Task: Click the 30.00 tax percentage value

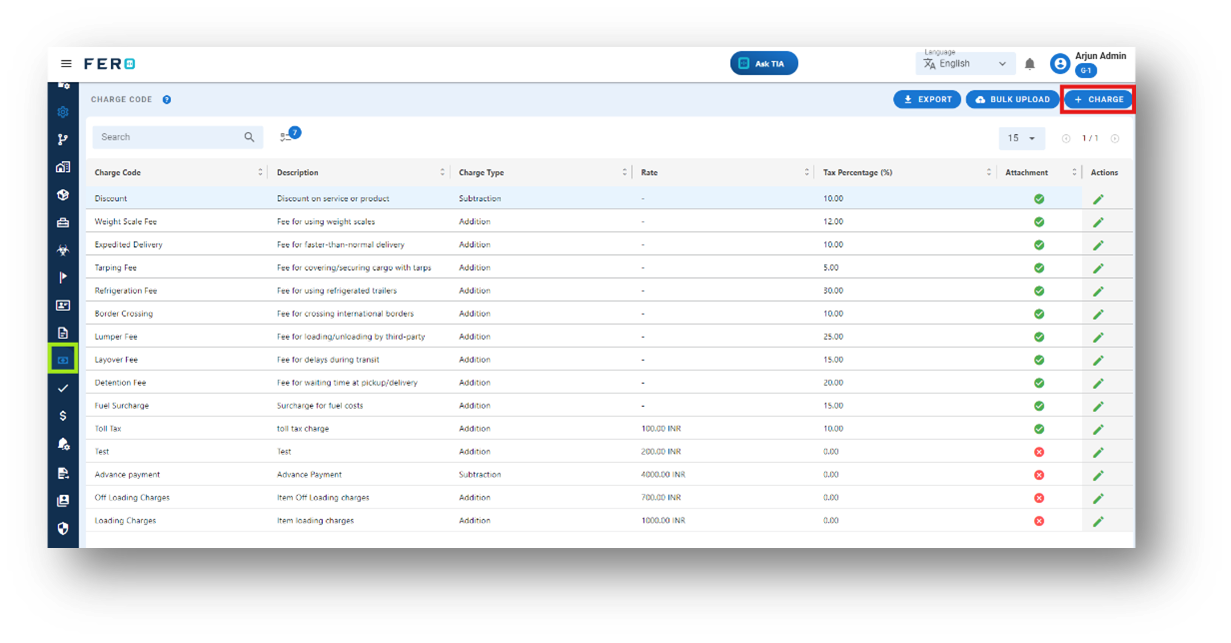Action: (x=833, y=291)
